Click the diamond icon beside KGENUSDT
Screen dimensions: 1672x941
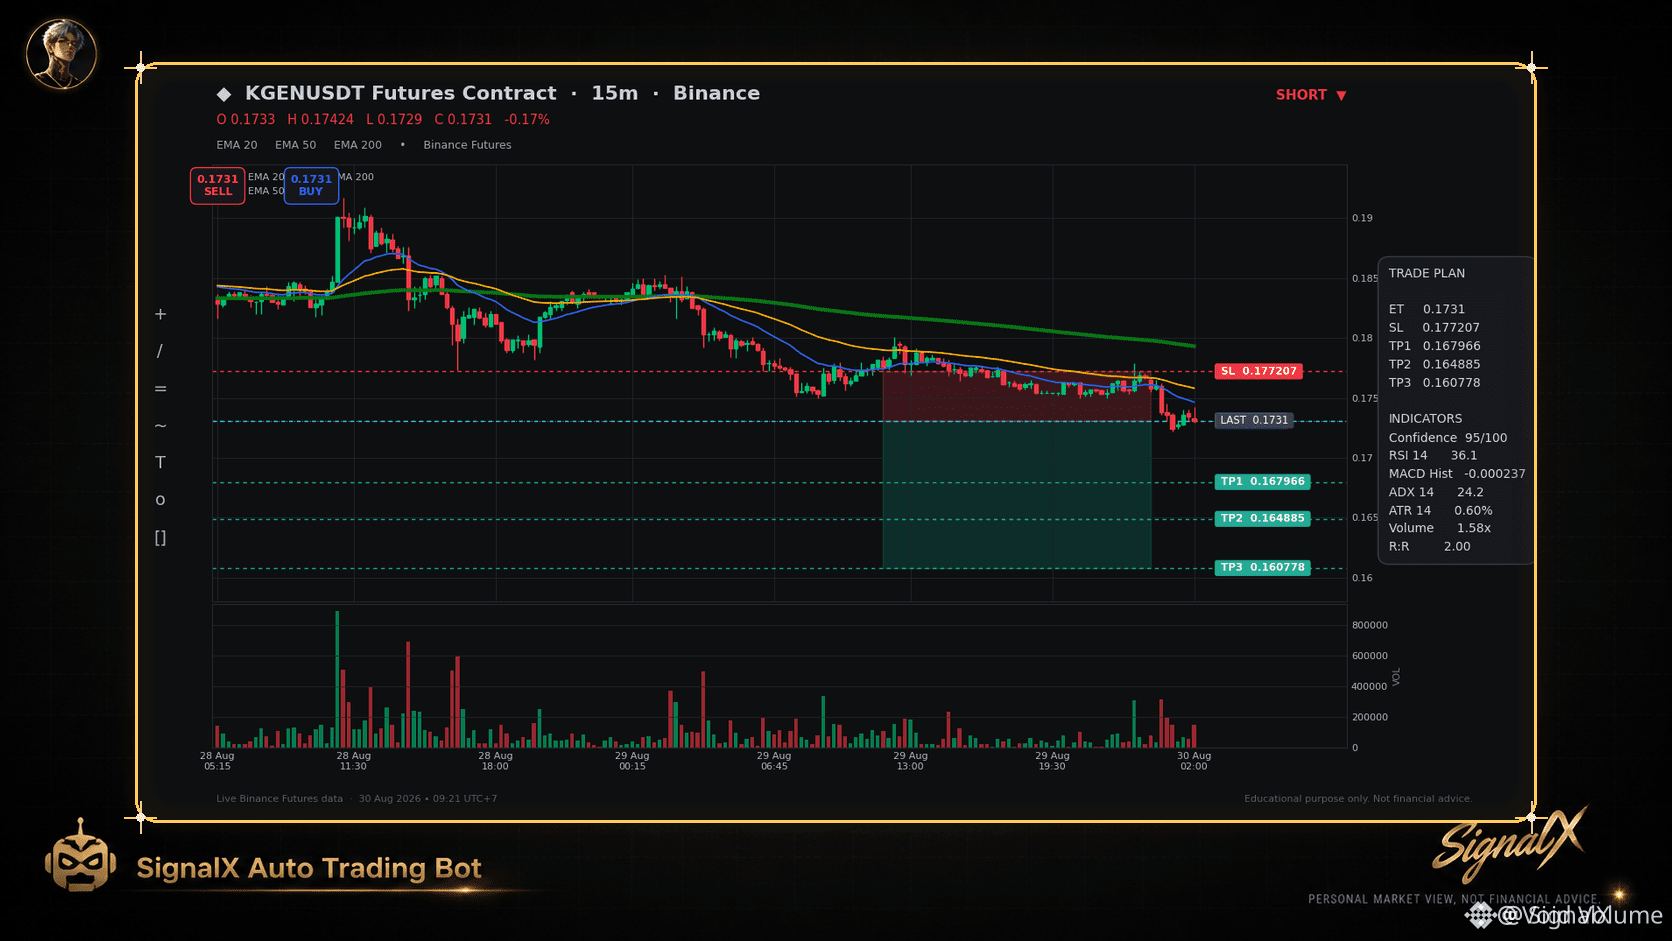coord(224,94)
